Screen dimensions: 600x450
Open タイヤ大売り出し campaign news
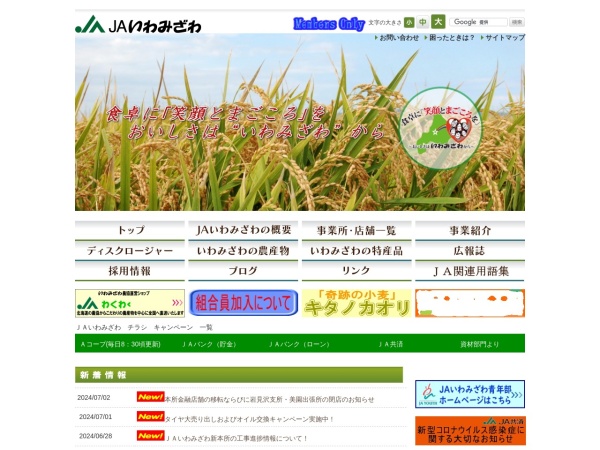(249, 419)
